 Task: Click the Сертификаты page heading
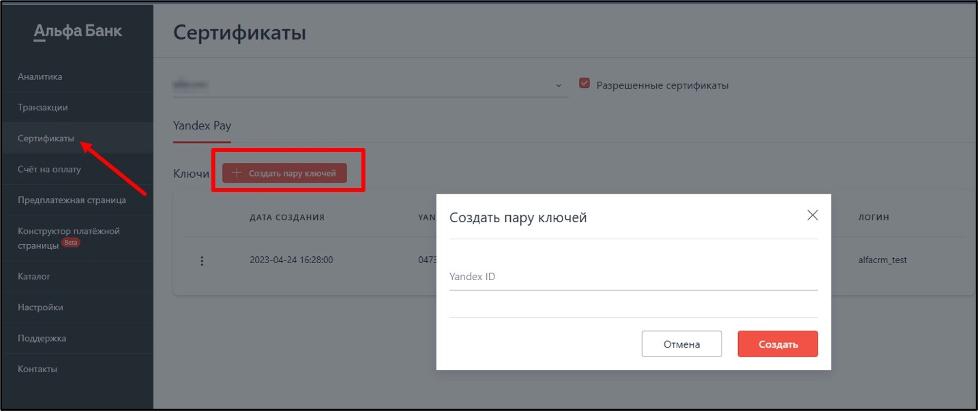click(240, 32)
